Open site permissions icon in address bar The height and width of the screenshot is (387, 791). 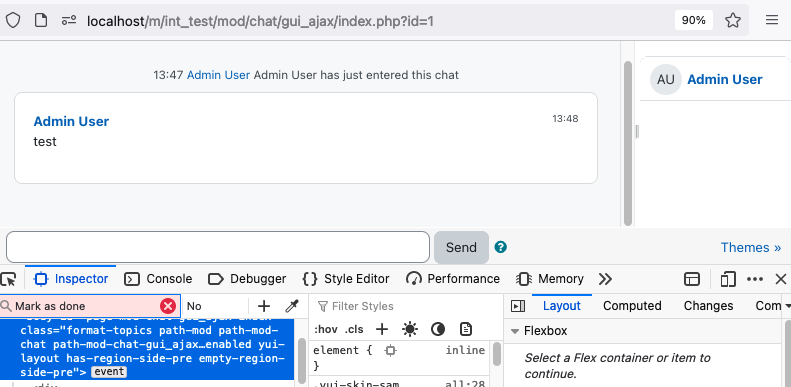pyautogui.click(x=69, y=20)
